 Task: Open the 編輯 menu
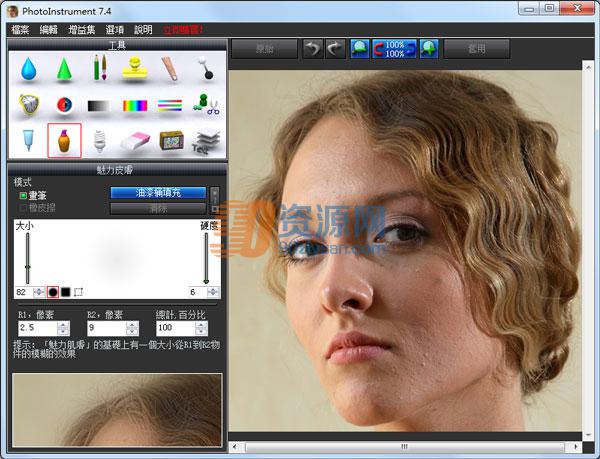point(49,30)
